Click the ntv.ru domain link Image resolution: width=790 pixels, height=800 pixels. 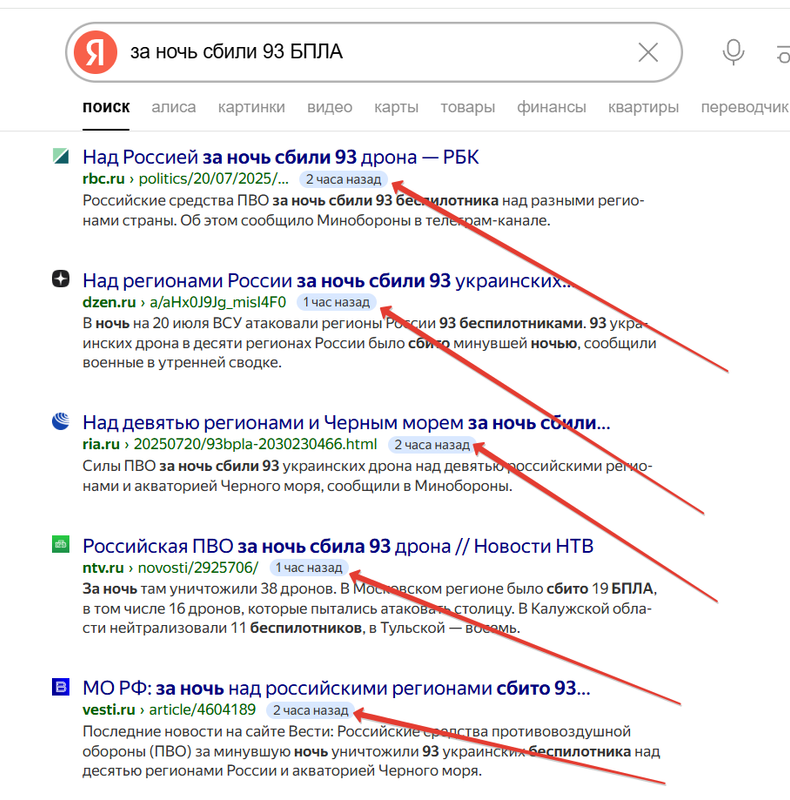coord(103,568)
